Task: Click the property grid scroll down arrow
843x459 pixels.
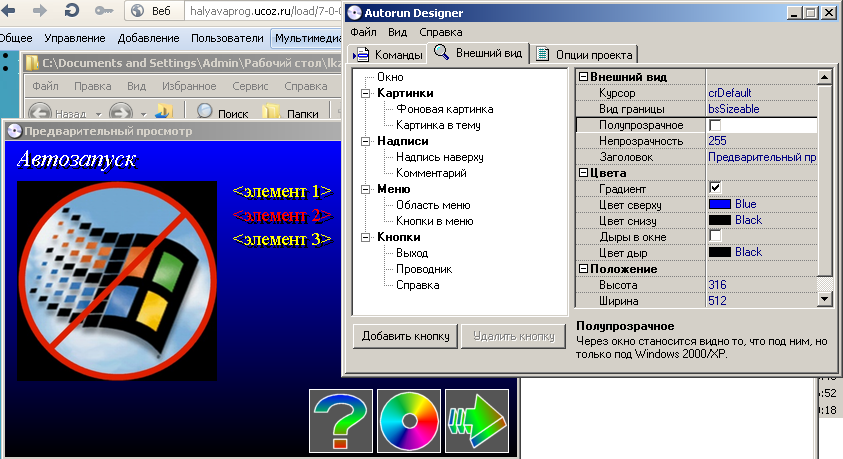Action: (x=824, y=299)
